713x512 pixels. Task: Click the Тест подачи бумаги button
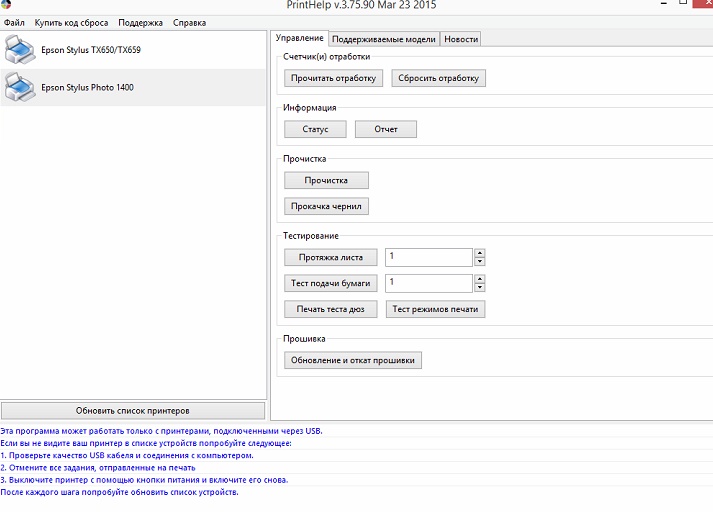point(331,283)
